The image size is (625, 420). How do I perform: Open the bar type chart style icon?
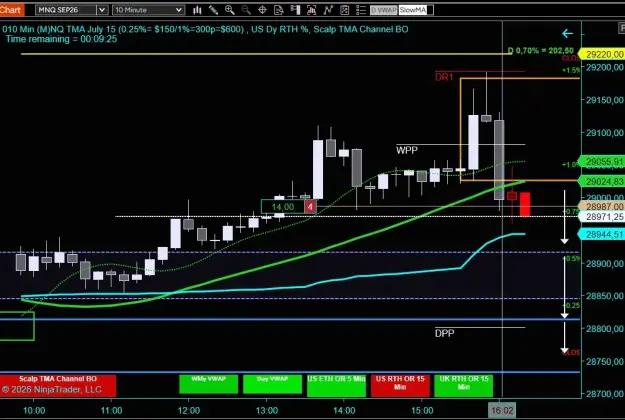click(x=197, y=10)
